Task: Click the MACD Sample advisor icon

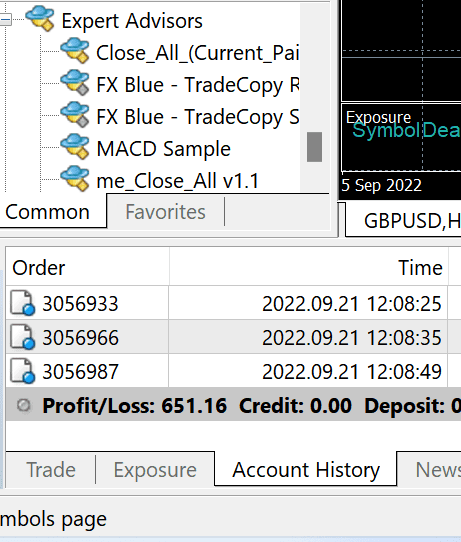Action: (75, 146)
